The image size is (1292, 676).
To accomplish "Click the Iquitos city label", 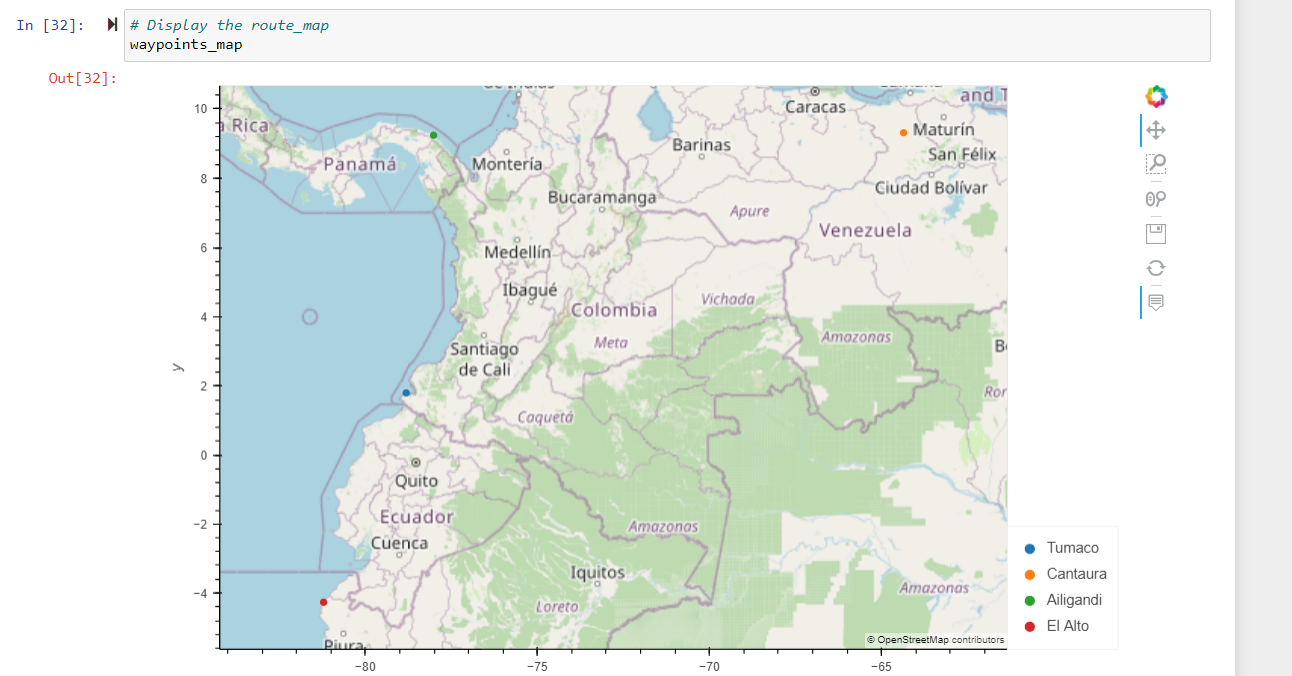I will 598,573.
